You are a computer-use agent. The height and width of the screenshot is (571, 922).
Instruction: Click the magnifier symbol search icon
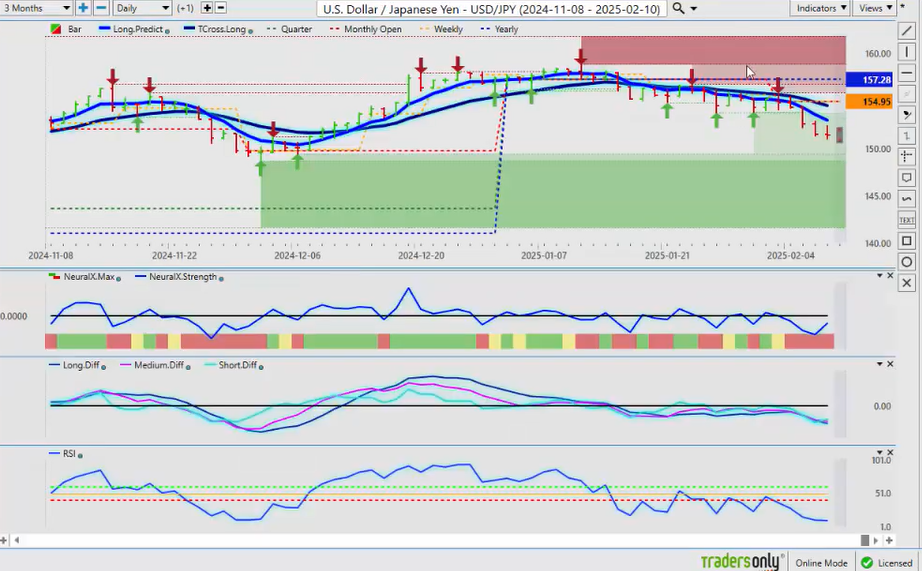tap(678, 8)
